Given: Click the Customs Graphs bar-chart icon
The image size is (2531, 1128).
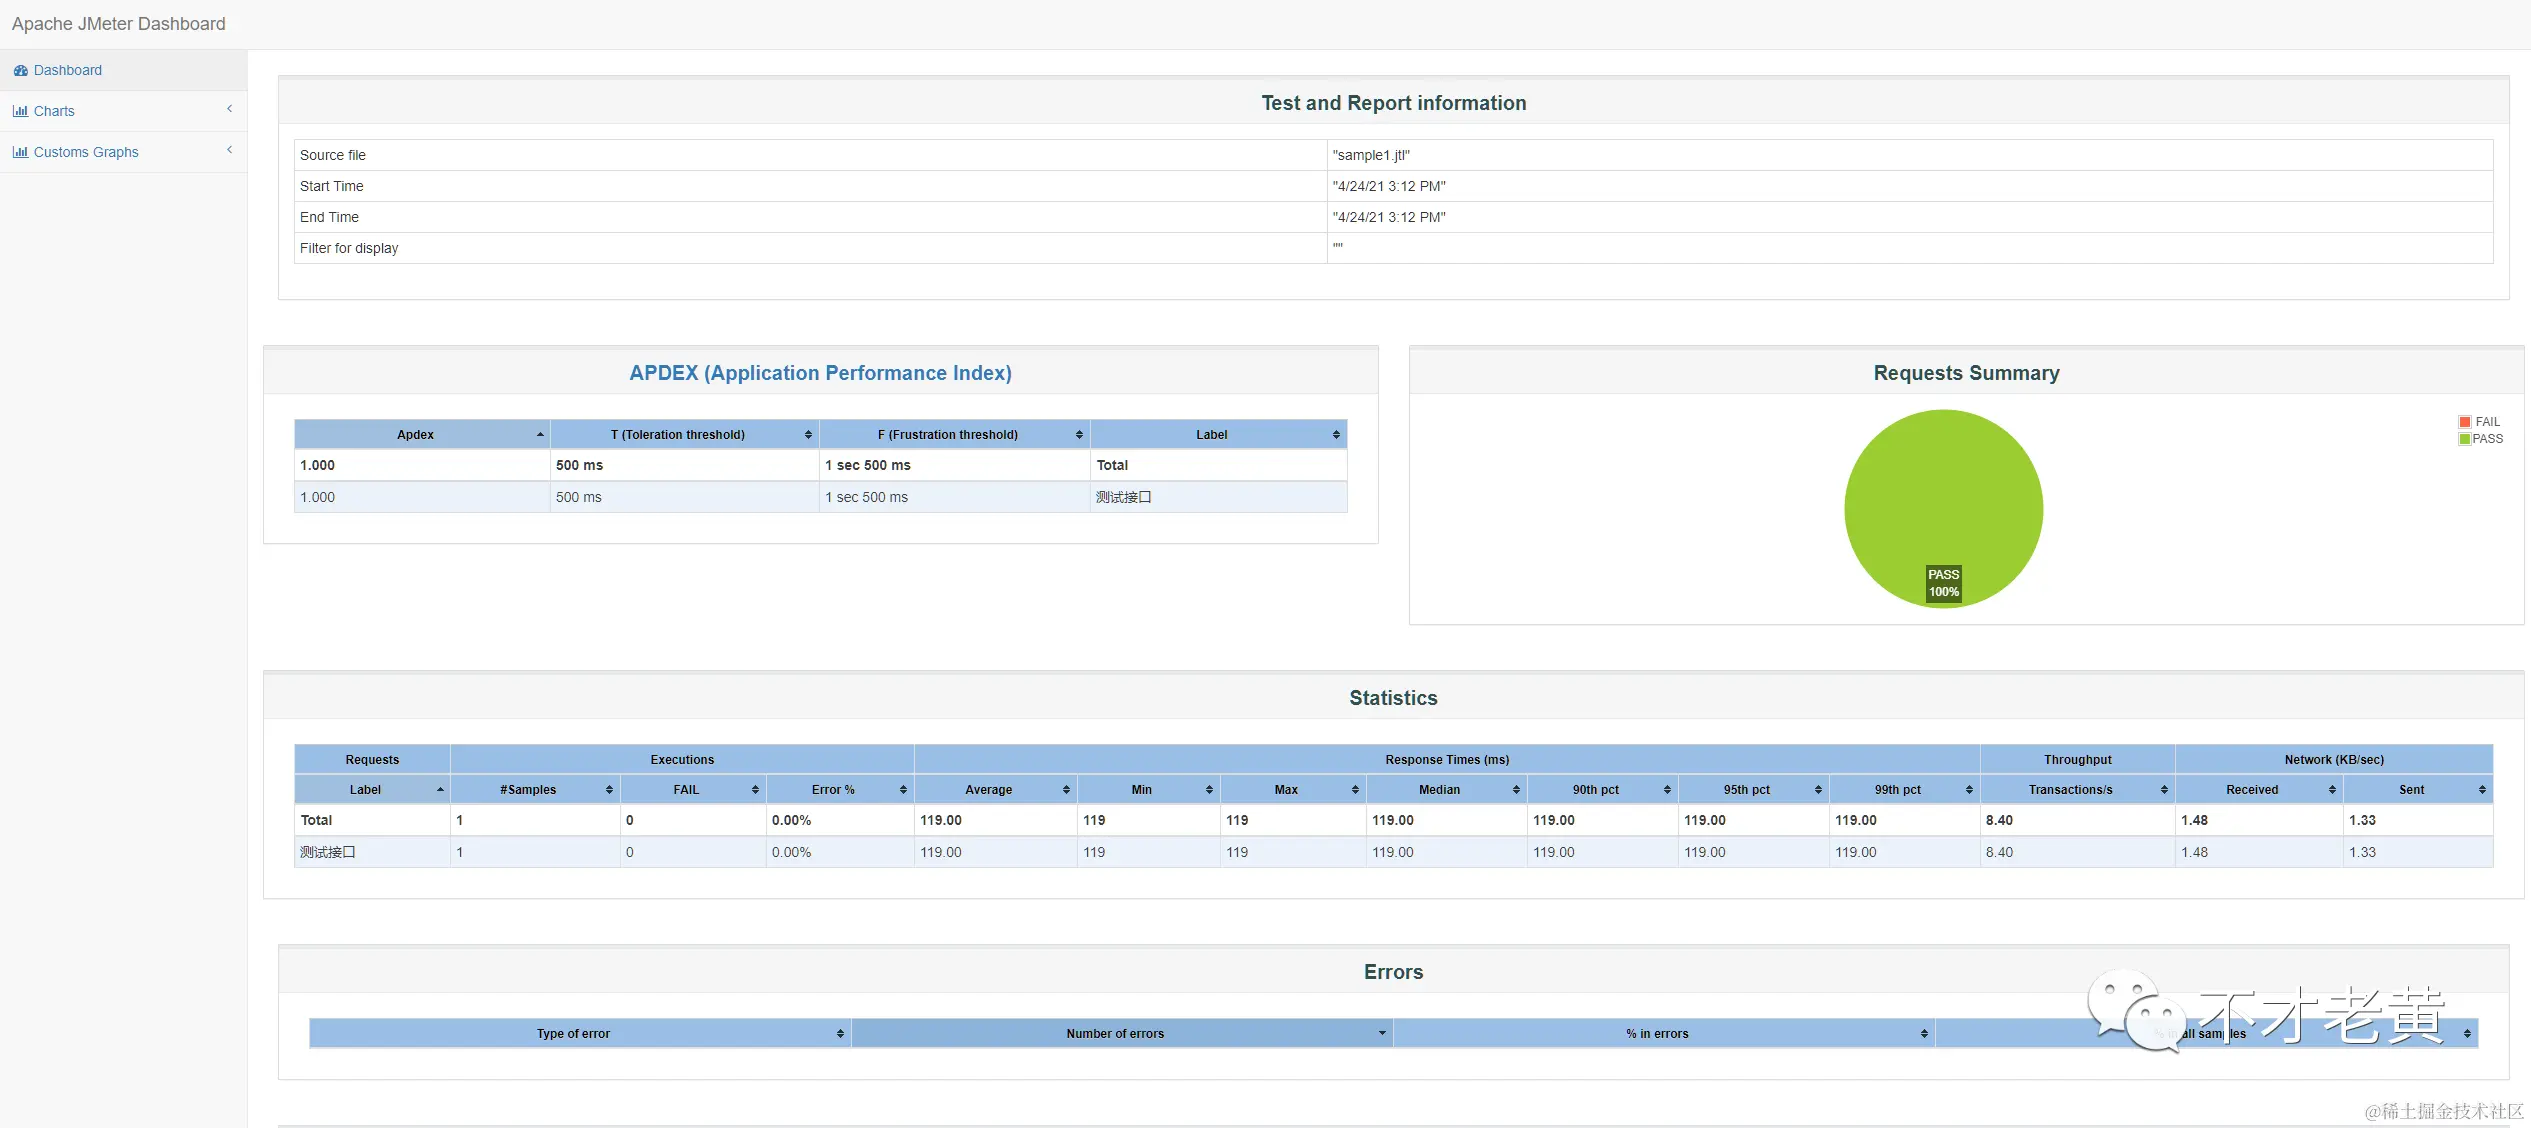Looking at the screenshot, I should pyautogui.click(x=20, y=153).
